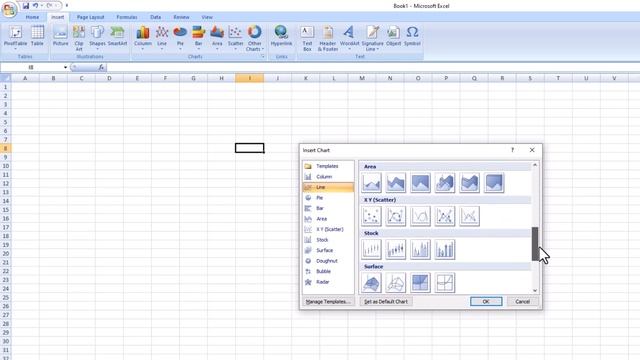Select column D header

point(109,78)
